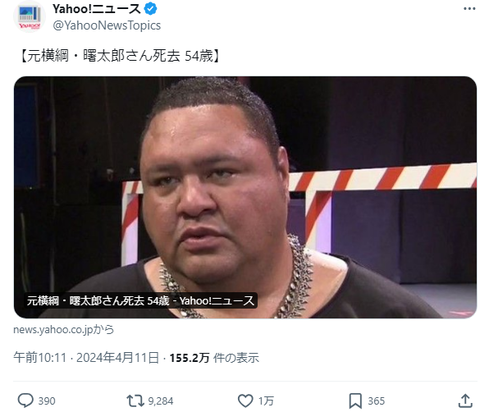480x412 pixels.
Task: Bookmark this post using bookmark icon
Action: click(355, 401)
